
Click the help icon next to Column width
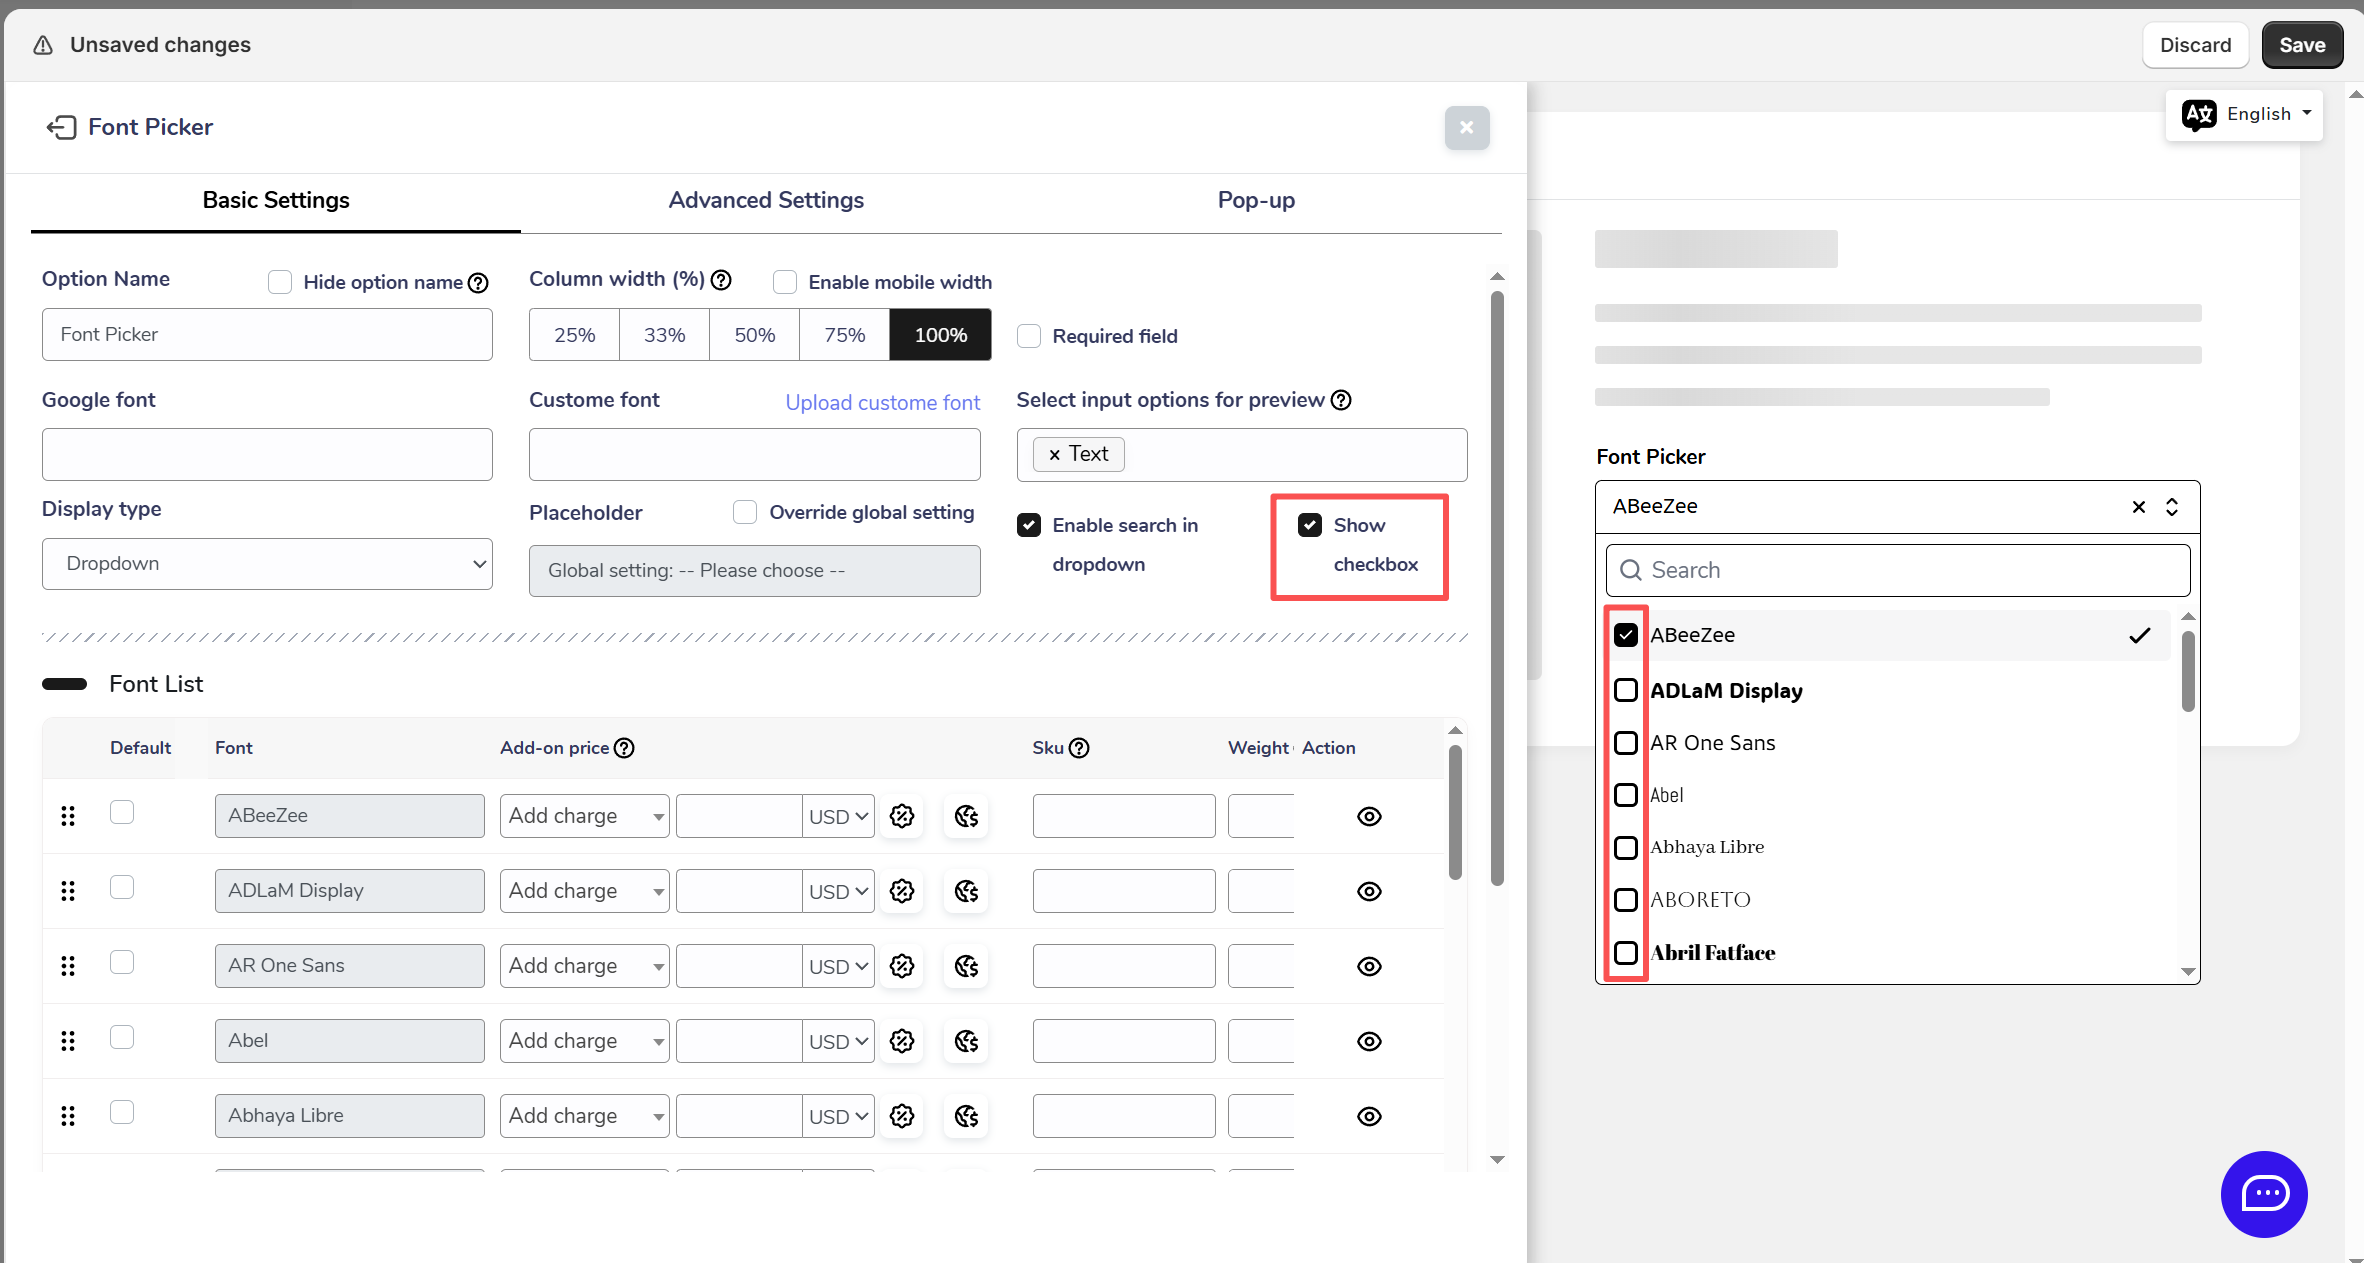721,280
